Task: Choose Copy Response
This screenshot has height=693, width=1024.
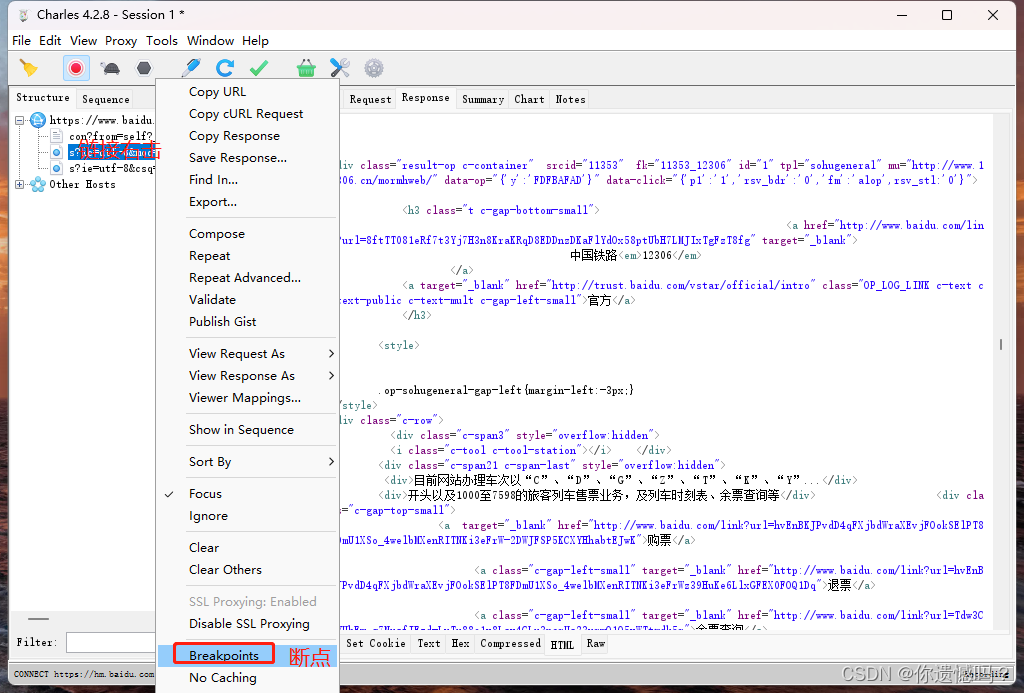Action: pos(234,136)
